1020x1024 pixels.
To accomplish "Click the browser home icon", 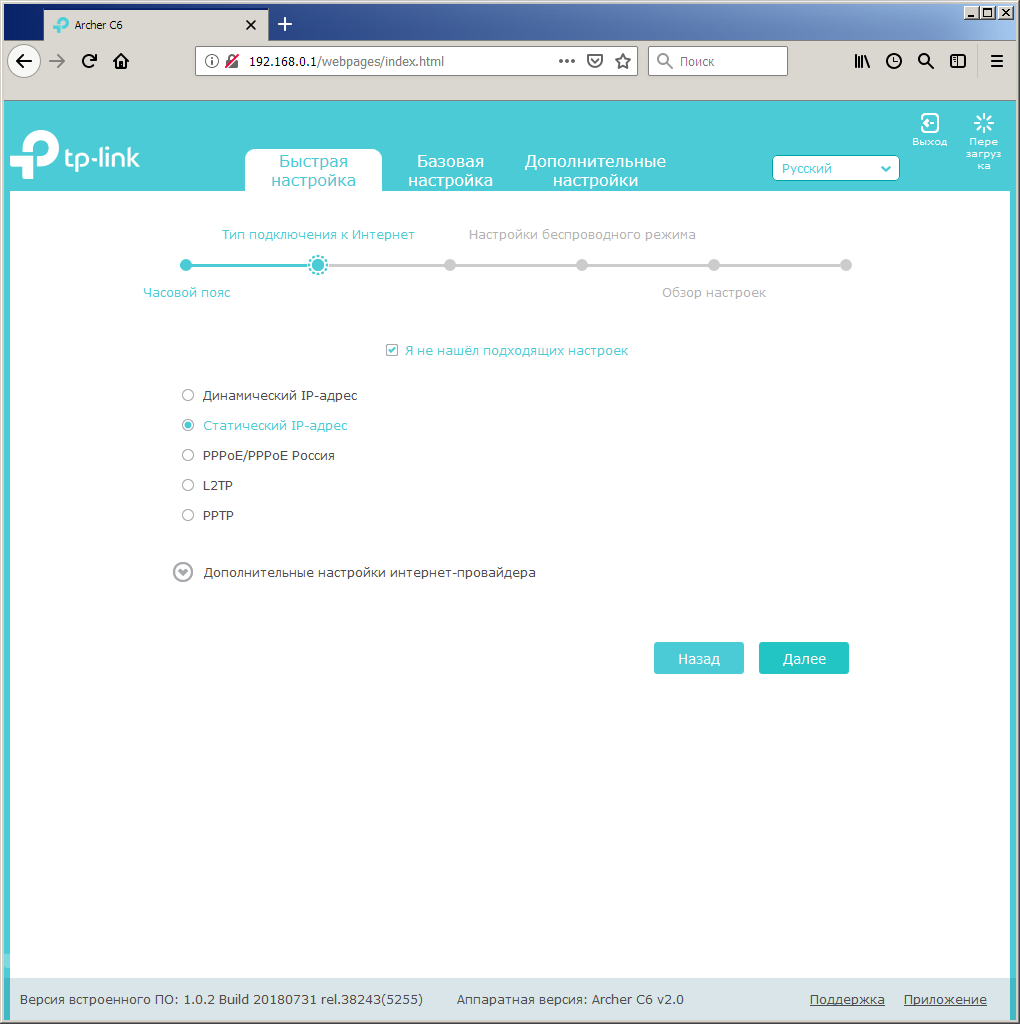I will (121, 61).
